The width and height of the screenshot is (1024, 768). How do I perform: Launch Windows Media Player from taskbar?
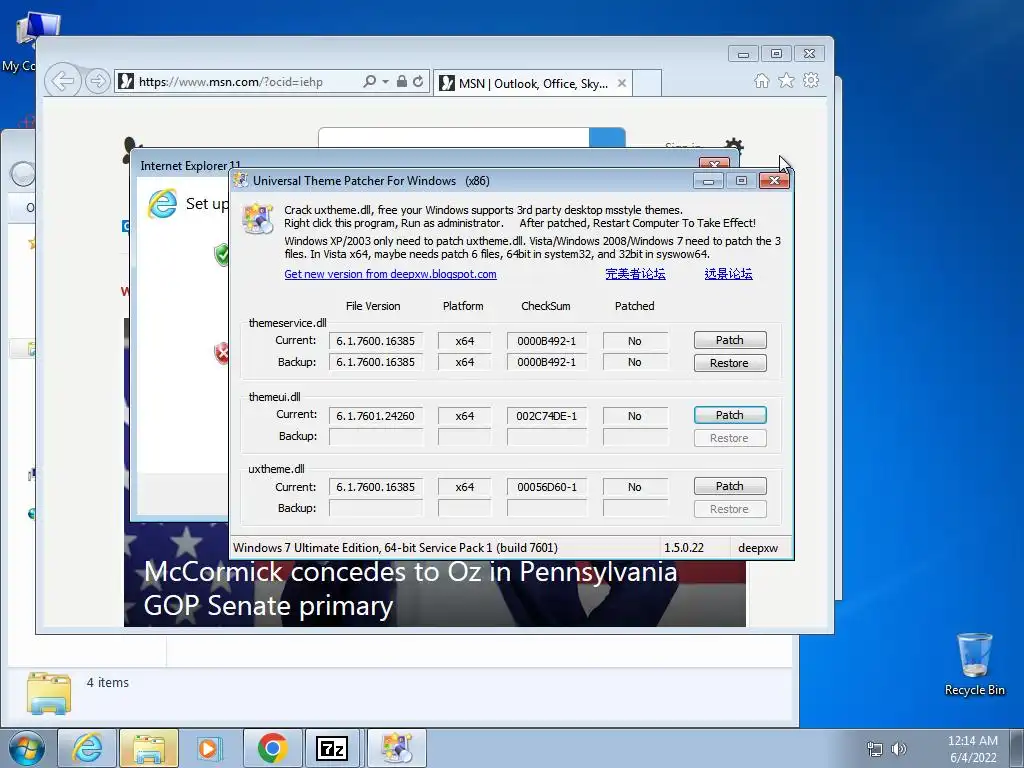pos(210,748)
